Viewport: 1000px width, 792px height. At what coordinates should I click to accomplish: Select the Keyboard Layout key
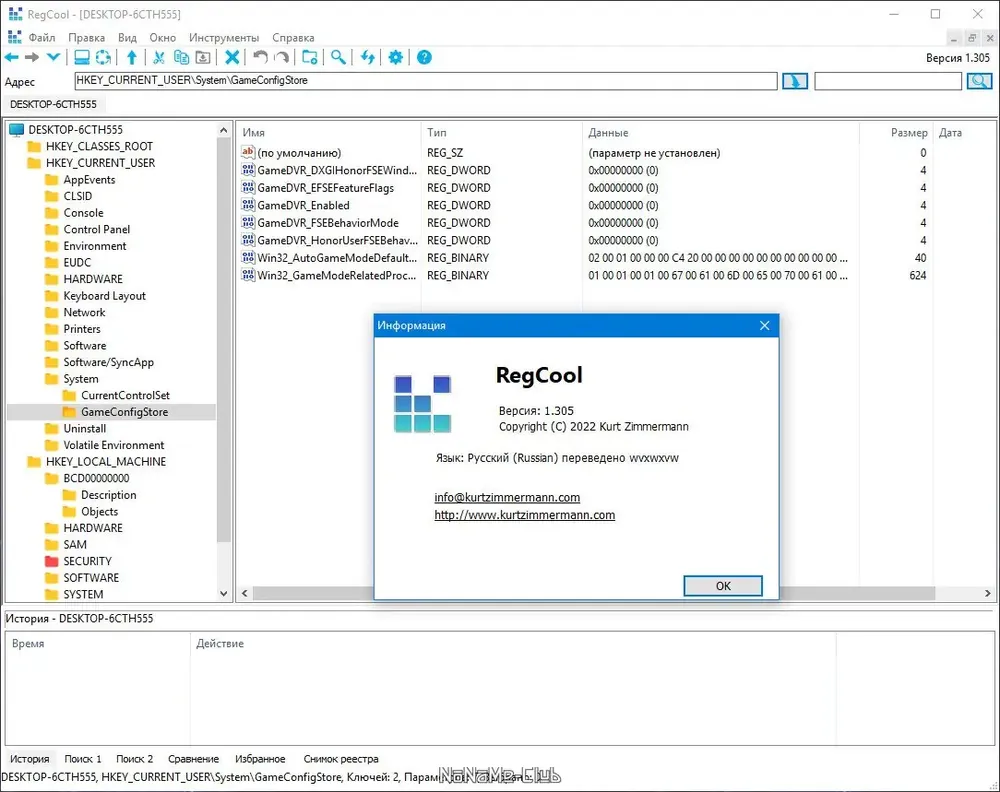[x=104, y=295]
